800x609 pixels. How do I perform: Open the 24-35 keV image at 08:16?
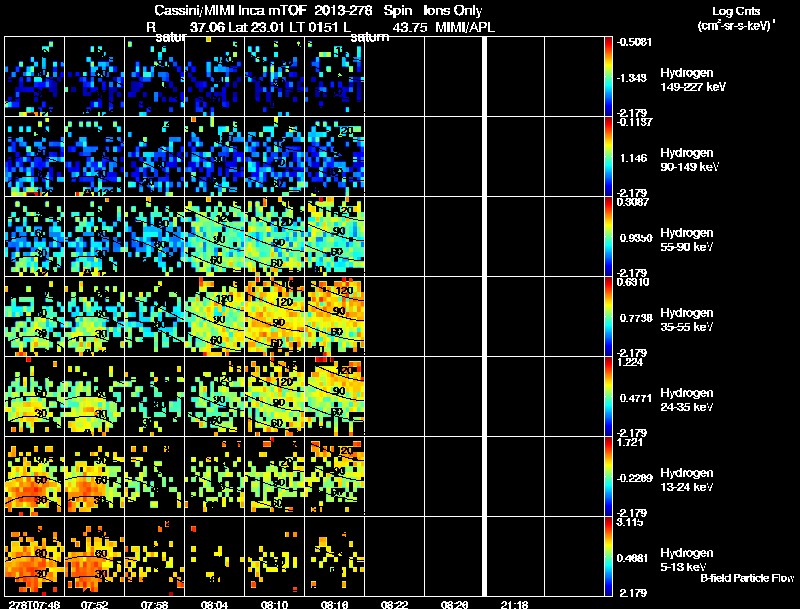click(x=334, y=397)
